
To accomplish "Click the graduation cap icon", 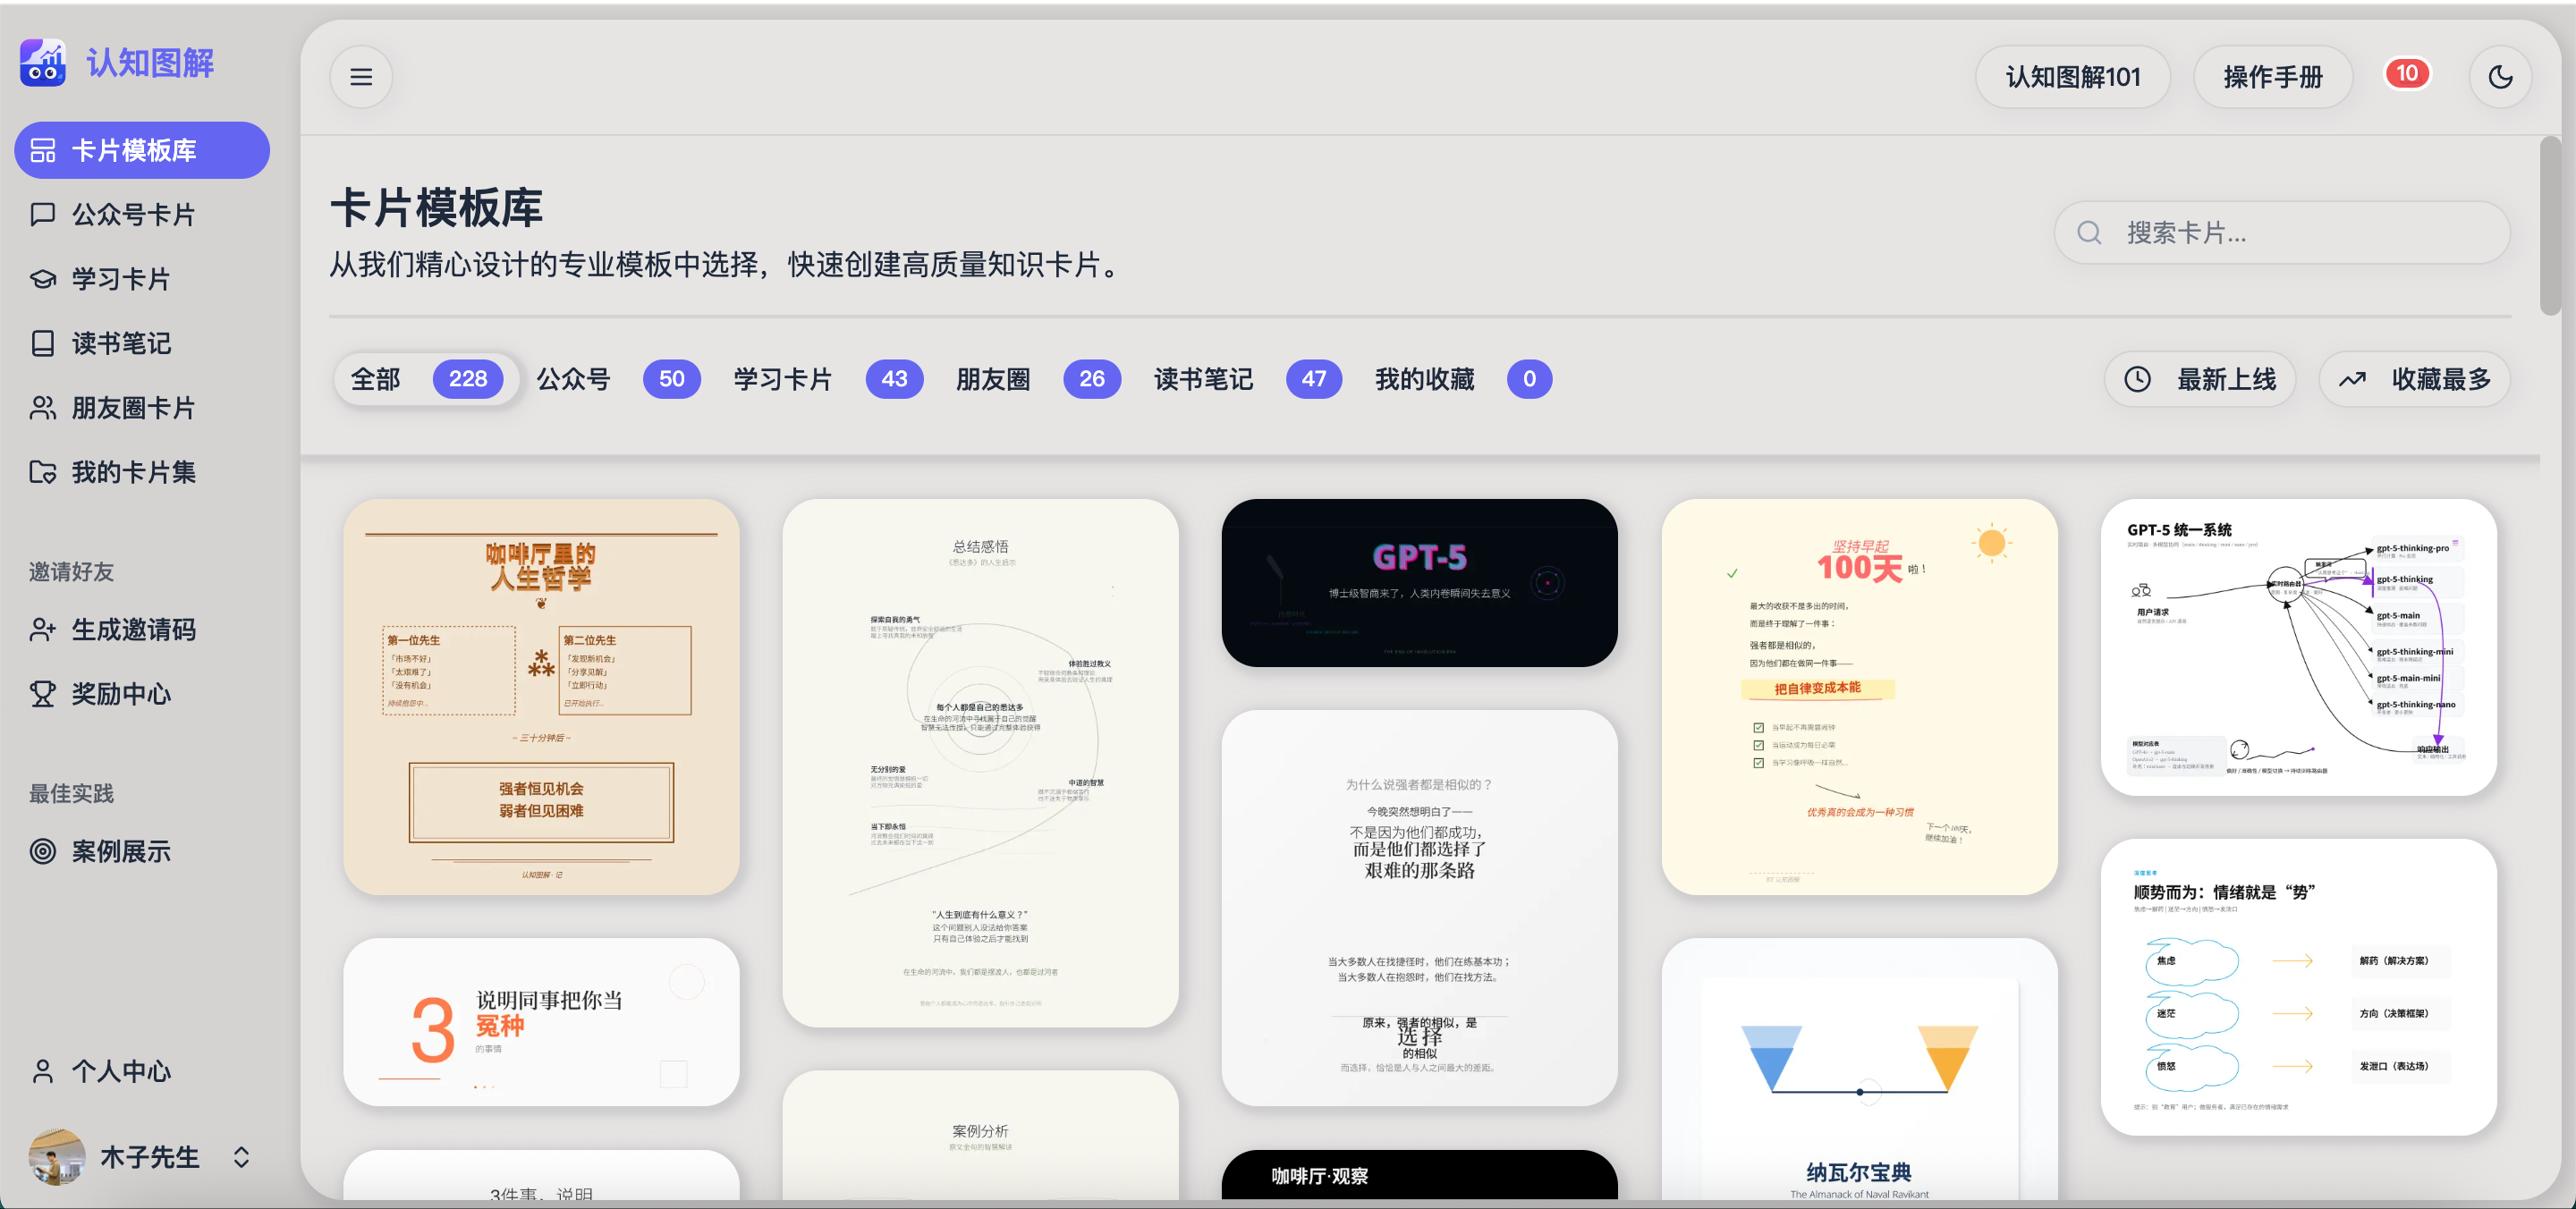I will (x=43, y=279).
